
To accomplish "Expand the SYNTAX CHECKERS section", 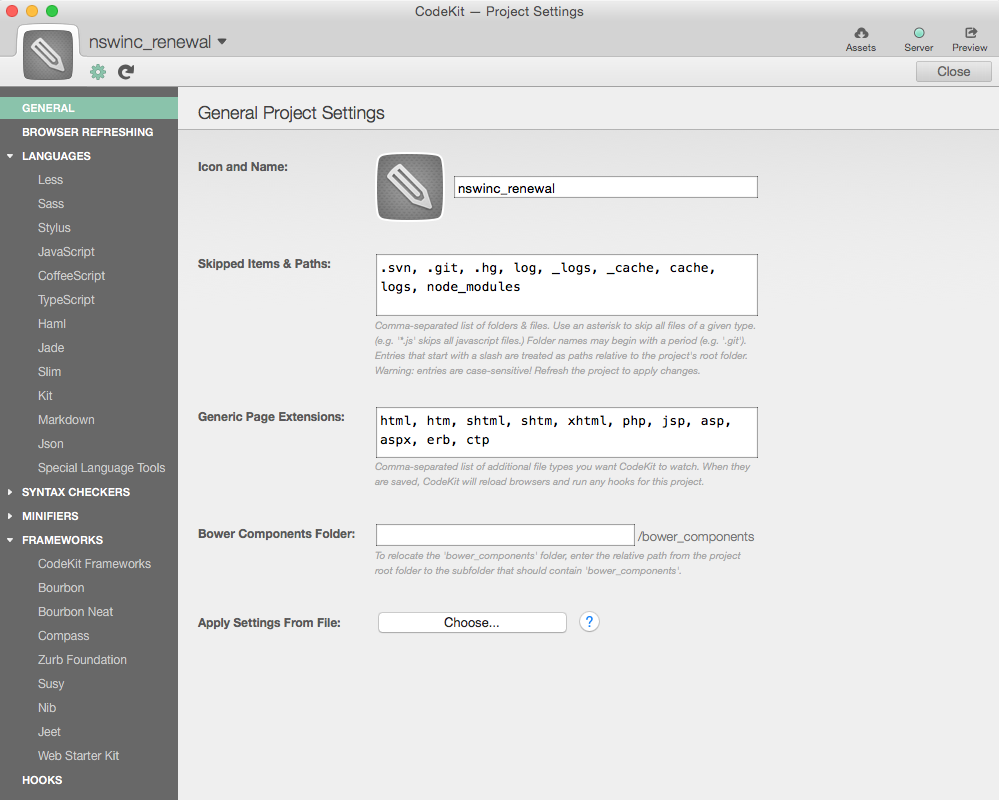I will 10,492.
